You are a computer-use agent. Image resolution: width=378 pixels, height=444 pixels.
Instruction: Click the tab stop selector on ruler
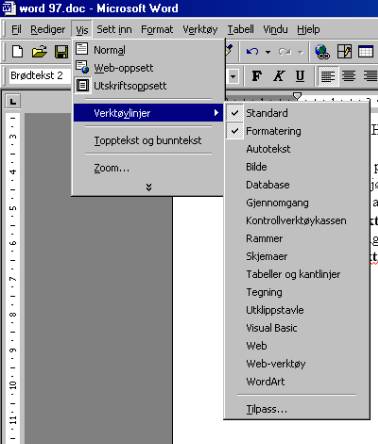point(13,101)
